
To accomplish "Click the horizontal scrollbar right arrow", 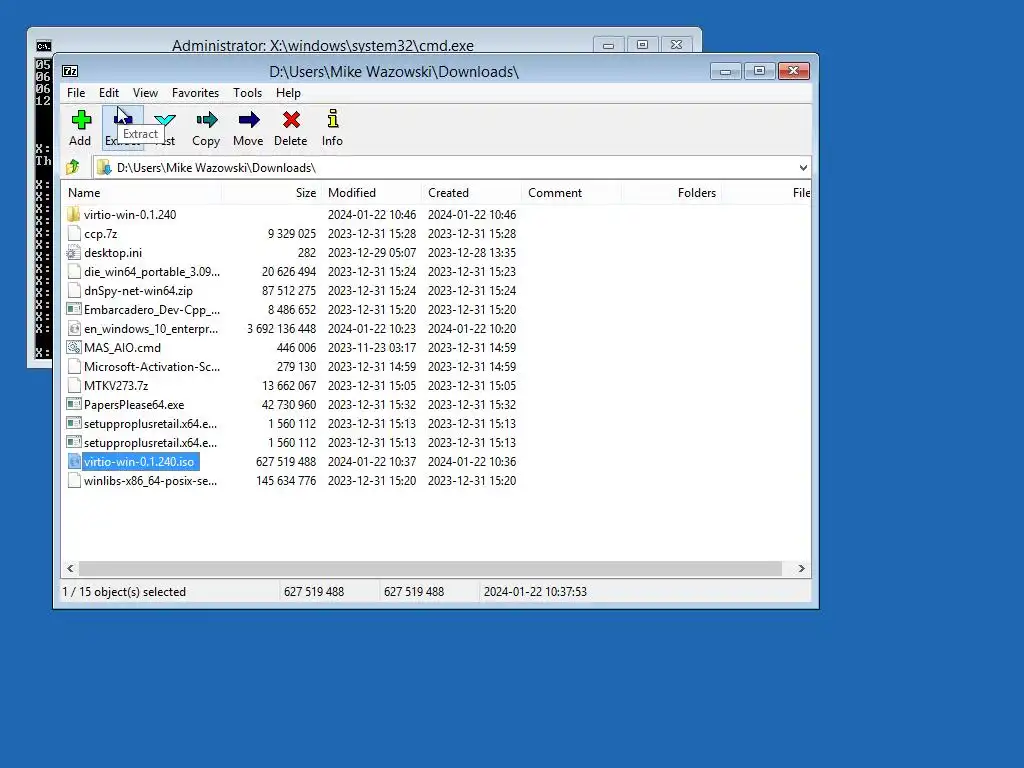I will (801, 569).
